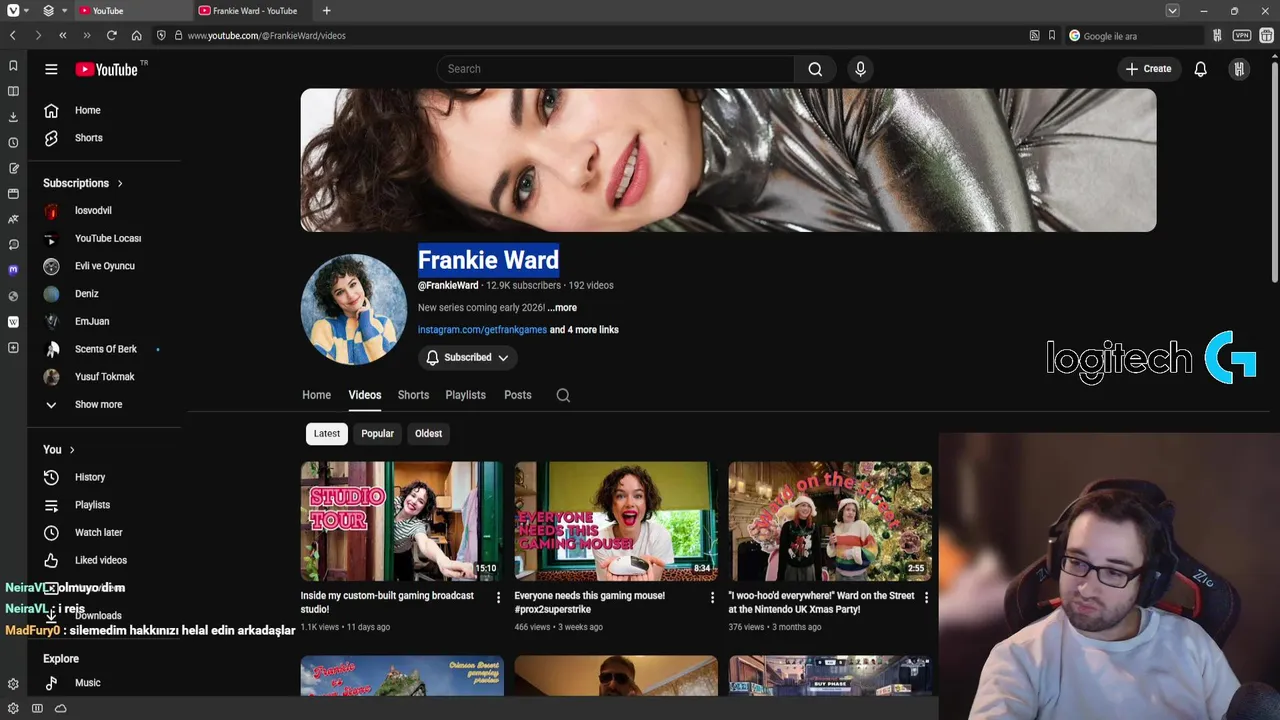Viewport: 1280px width, 720px height.
Task: Reload the current page
Action: tap(111, 35)
